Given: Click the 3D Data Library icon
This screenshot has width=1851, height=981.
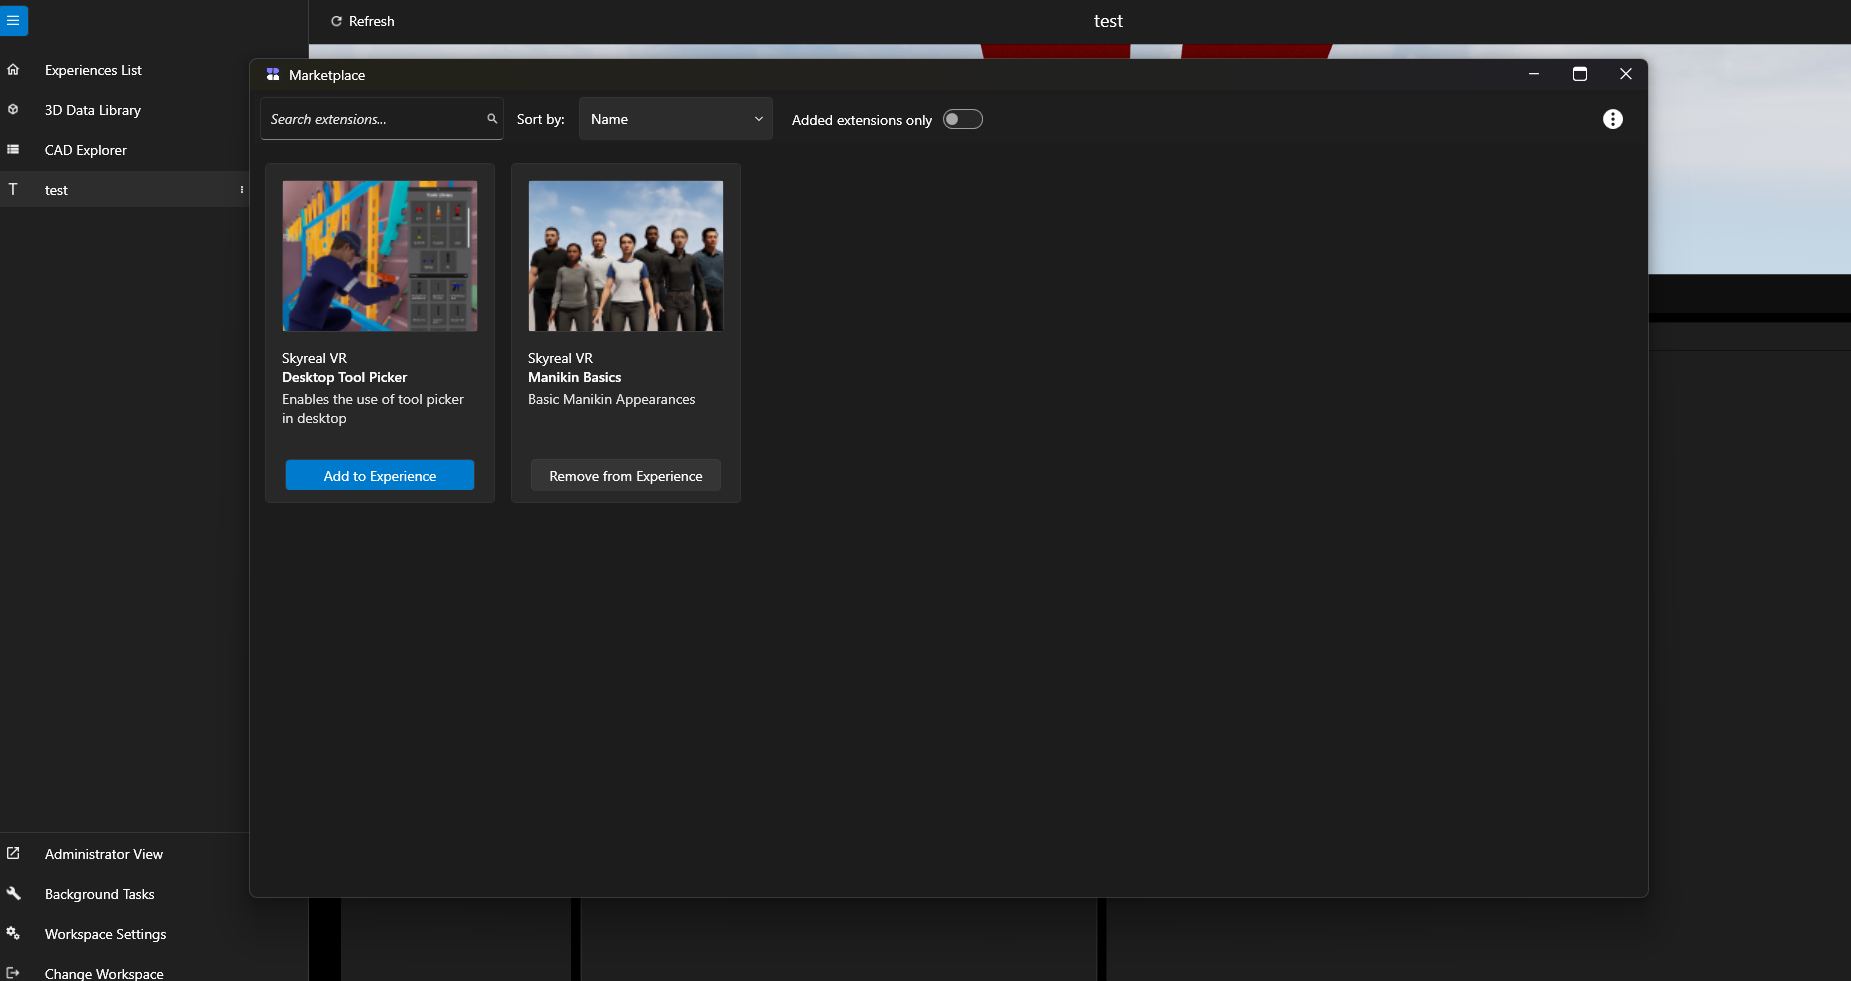Looking at the screenshot, I should tap(13, 110).
